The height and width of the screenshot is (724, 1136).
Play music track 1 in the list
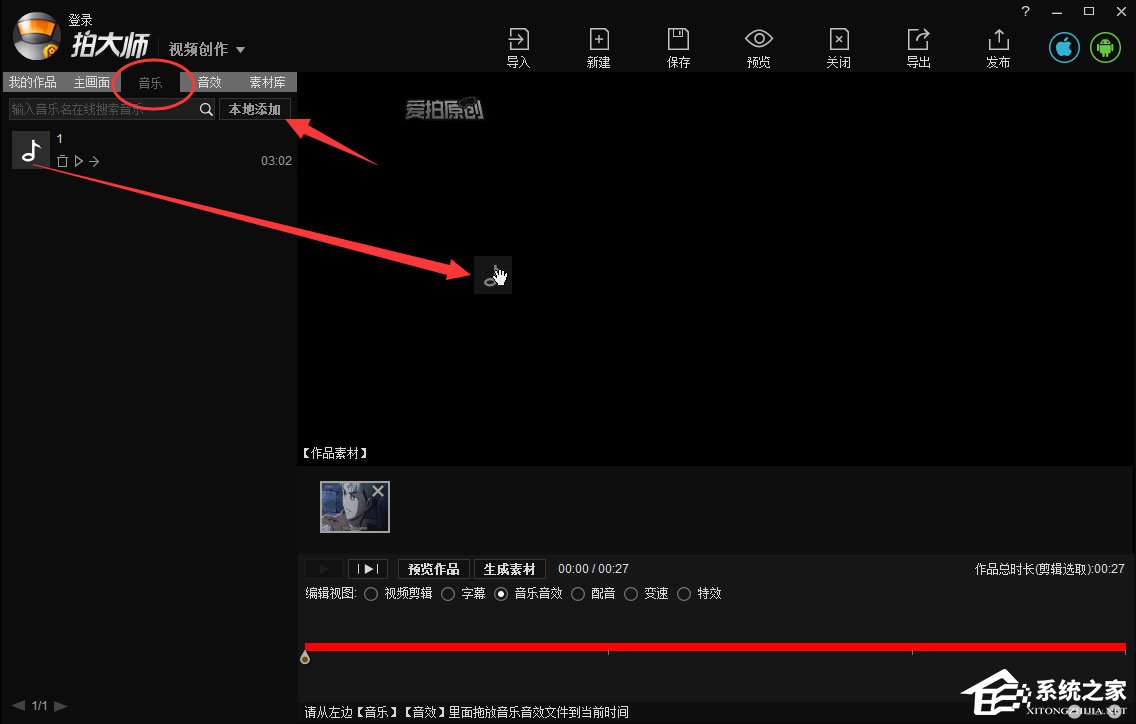(78, 161)
